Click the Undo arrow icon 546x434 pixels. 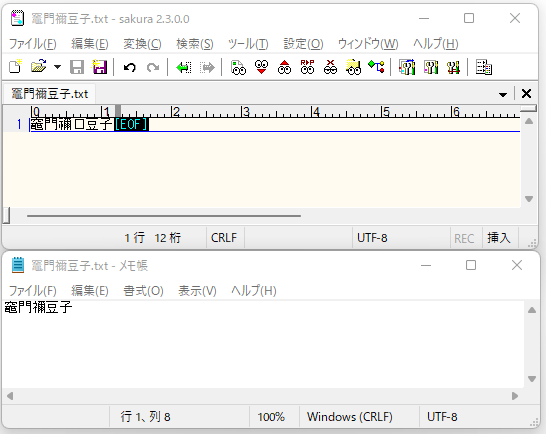click(130, 67)
